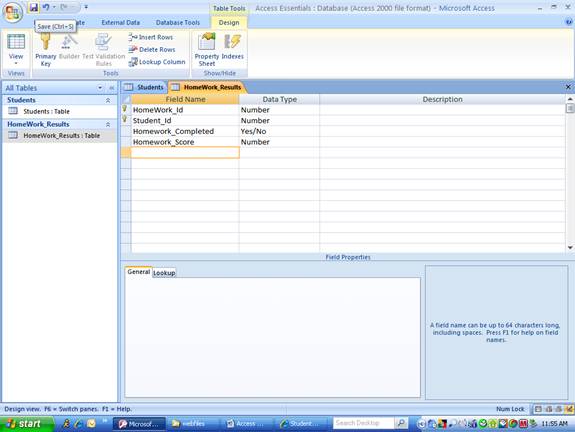Click the taskbar clock showing 11:55 AM
This screenshot has height=432, width=575.
tap(554, 424)
